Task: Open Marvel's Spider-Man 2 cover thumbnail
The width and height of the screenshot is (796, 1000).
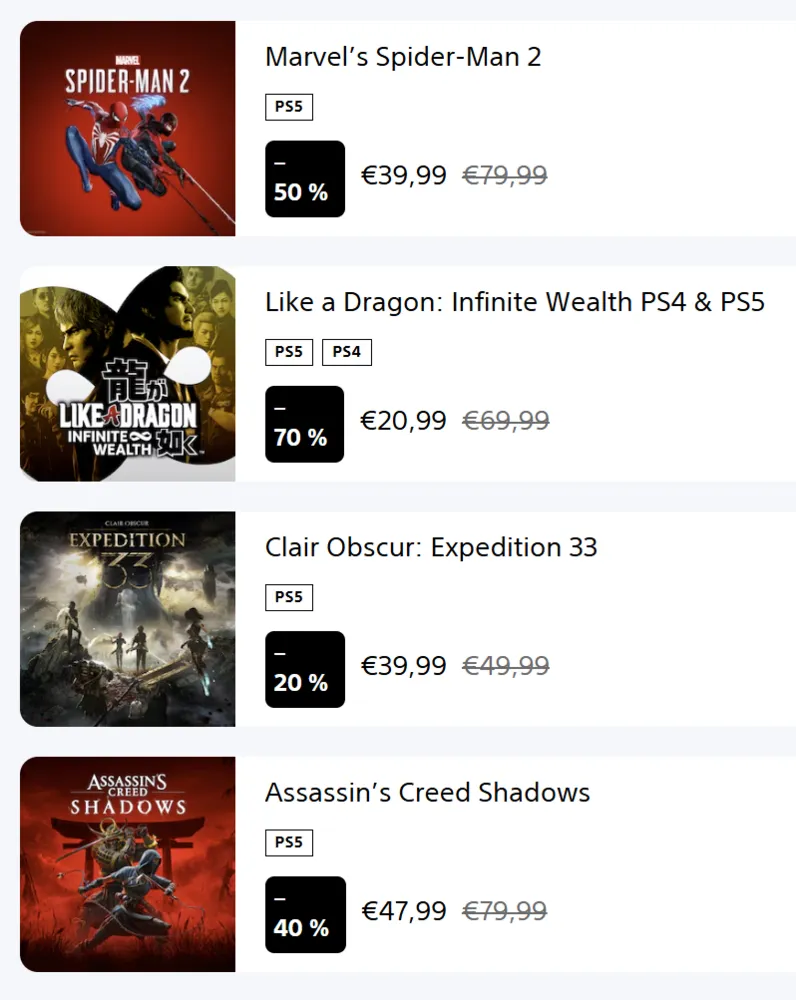Action: click(127, 128)
